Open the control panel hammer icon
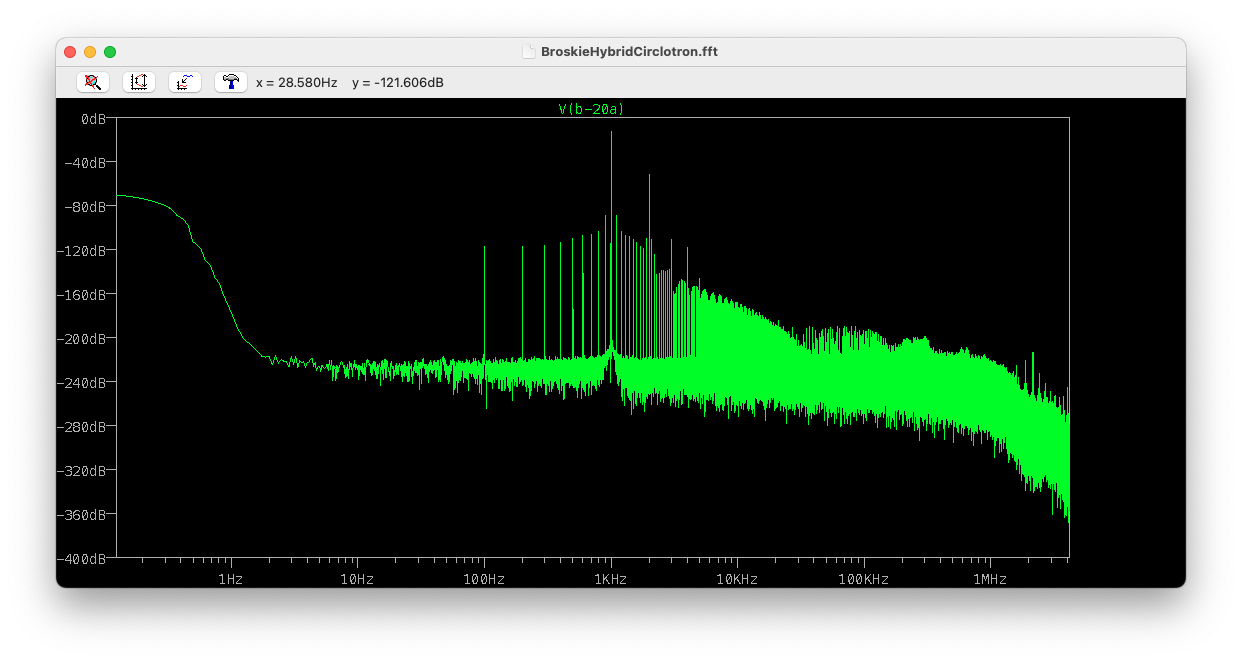The height and width of the screenshot is (662, 1242). tap(231, 82)
